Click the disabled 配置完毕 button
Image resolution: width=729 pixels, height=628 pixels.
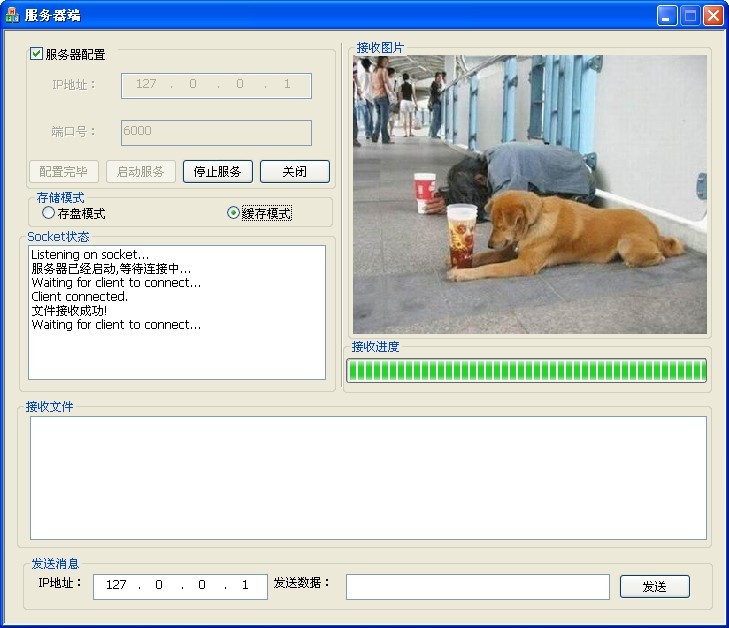64,172
